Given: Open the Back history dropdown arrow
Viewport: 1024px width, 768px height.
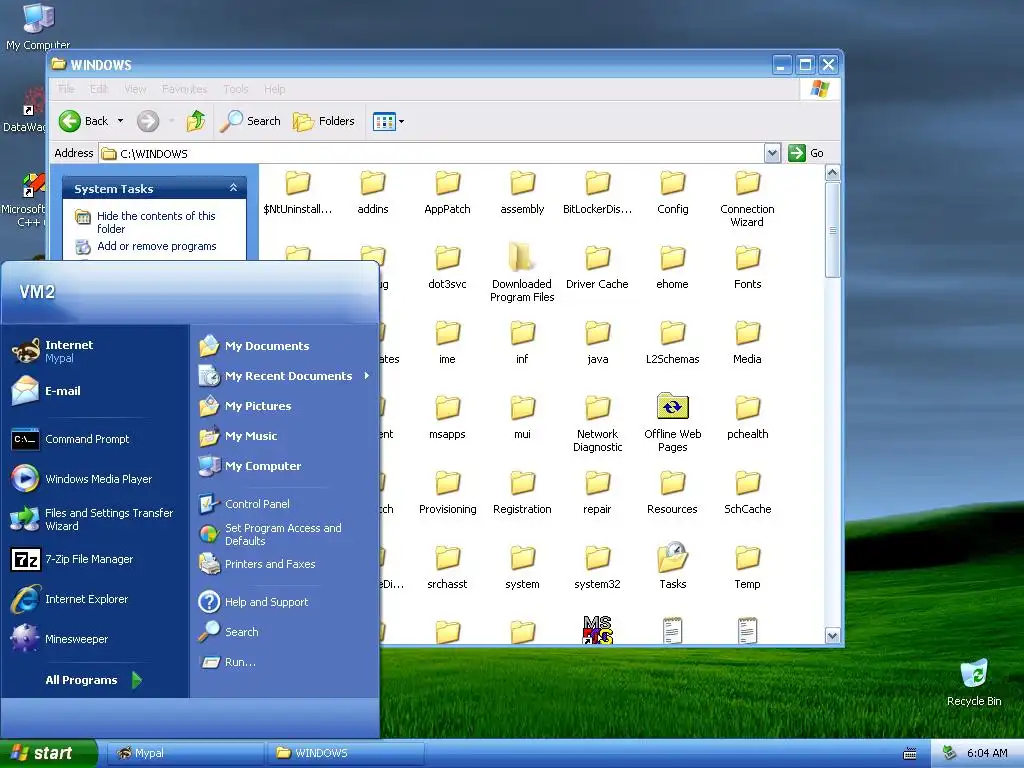Looking at the screenshot, I should [120, 121].
